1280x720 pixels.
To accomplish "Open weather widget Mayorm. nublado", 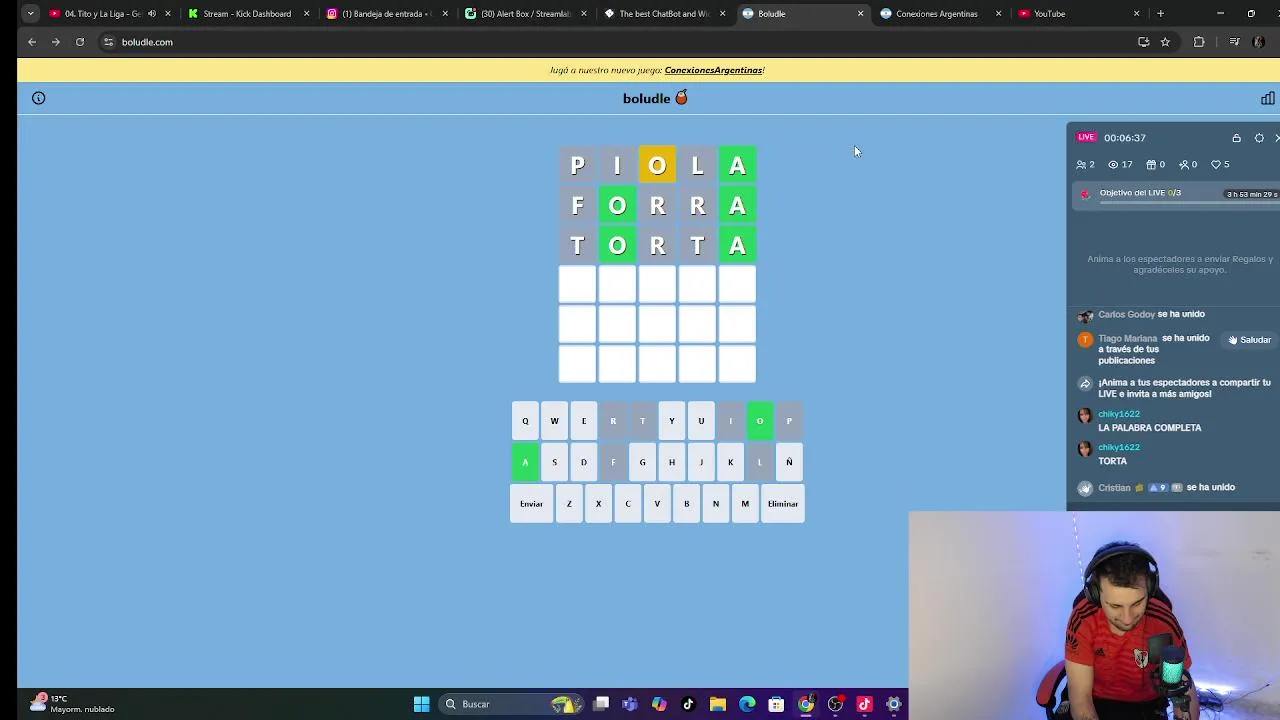I will tap(72, 704).
